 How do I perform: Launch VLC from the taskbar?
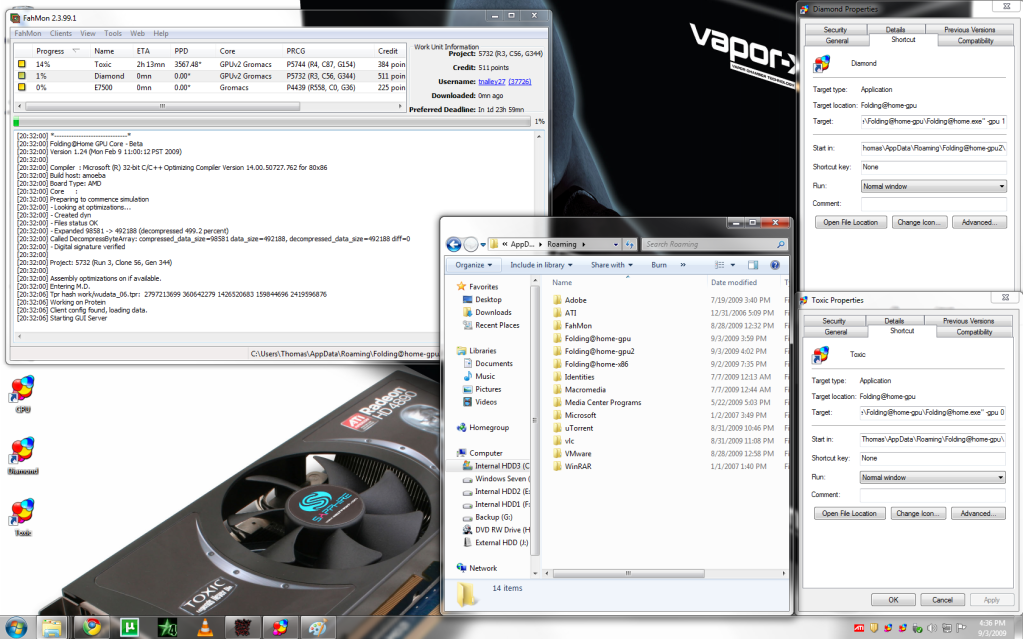204,628
